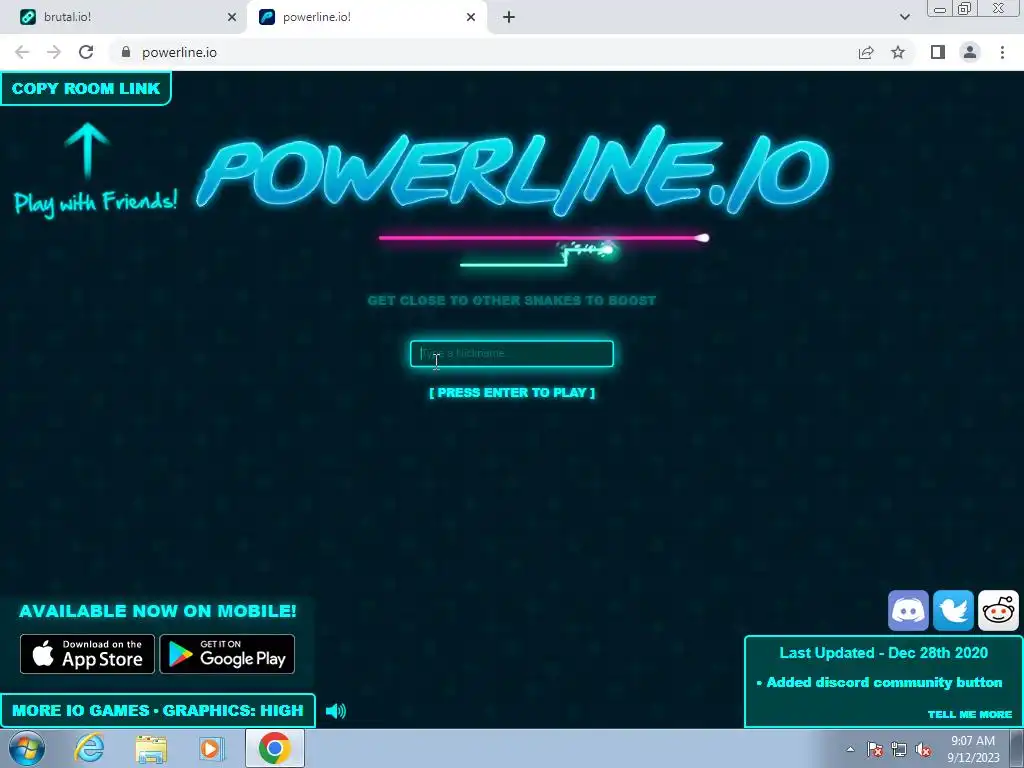This screenshot has width=1024, height=768.
Task: Open the Chrome three-dot menu
Action: [1002, 52]
